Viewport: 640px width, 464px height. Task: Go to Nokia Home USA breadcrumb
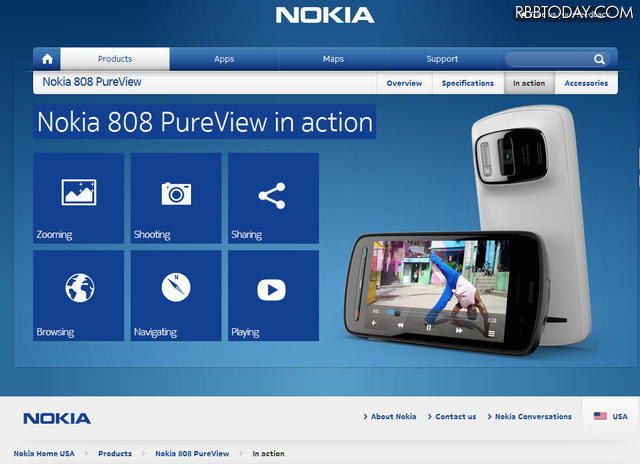pos(44,453)
